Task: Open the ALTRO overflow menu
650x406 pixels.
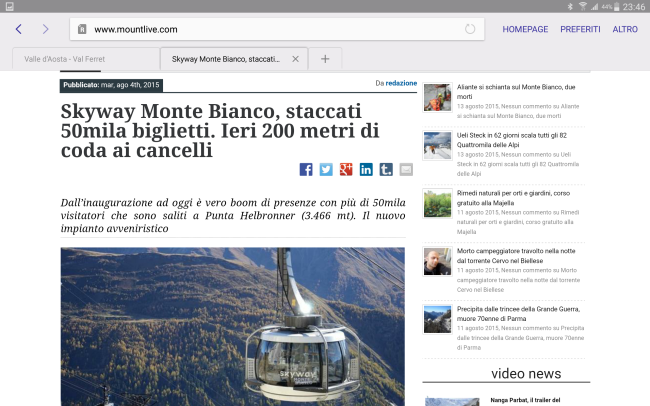Action: 625,29
